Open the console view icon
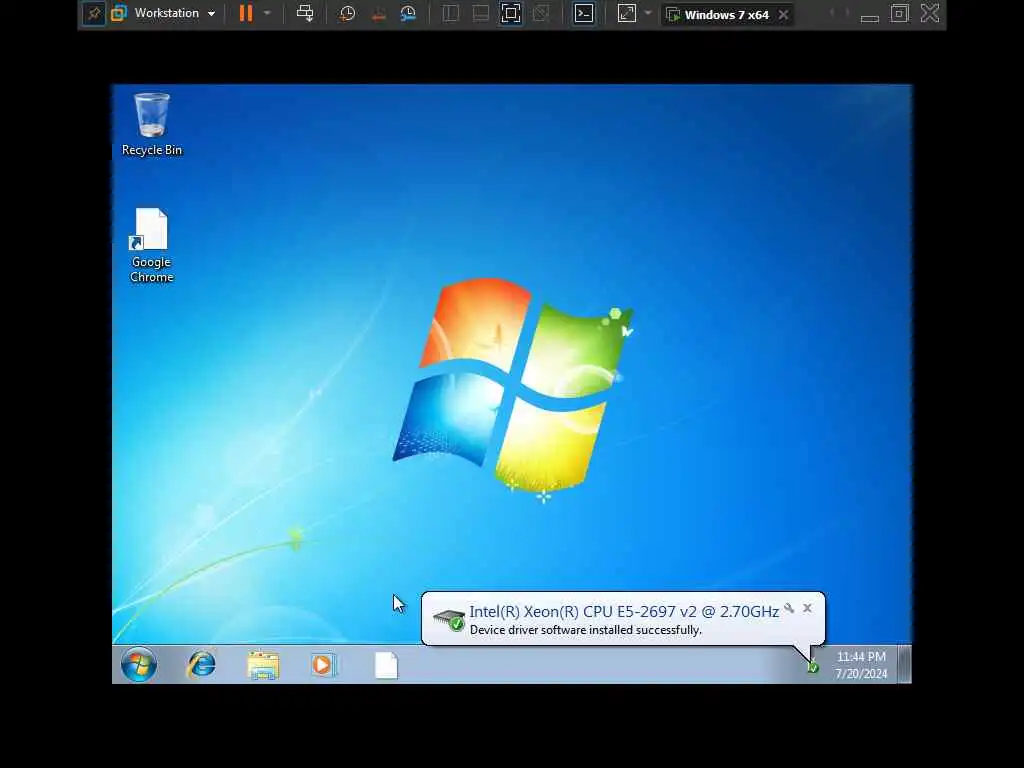 pos(584,14)
